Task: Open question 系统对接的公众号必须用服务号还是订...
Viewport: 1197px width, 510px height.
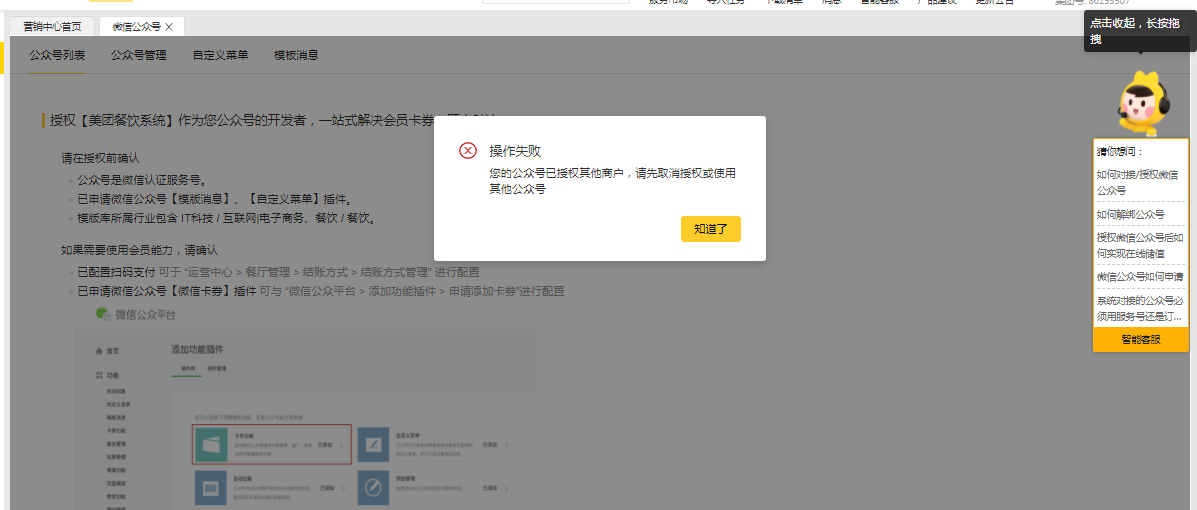Action: (1140, 308)
